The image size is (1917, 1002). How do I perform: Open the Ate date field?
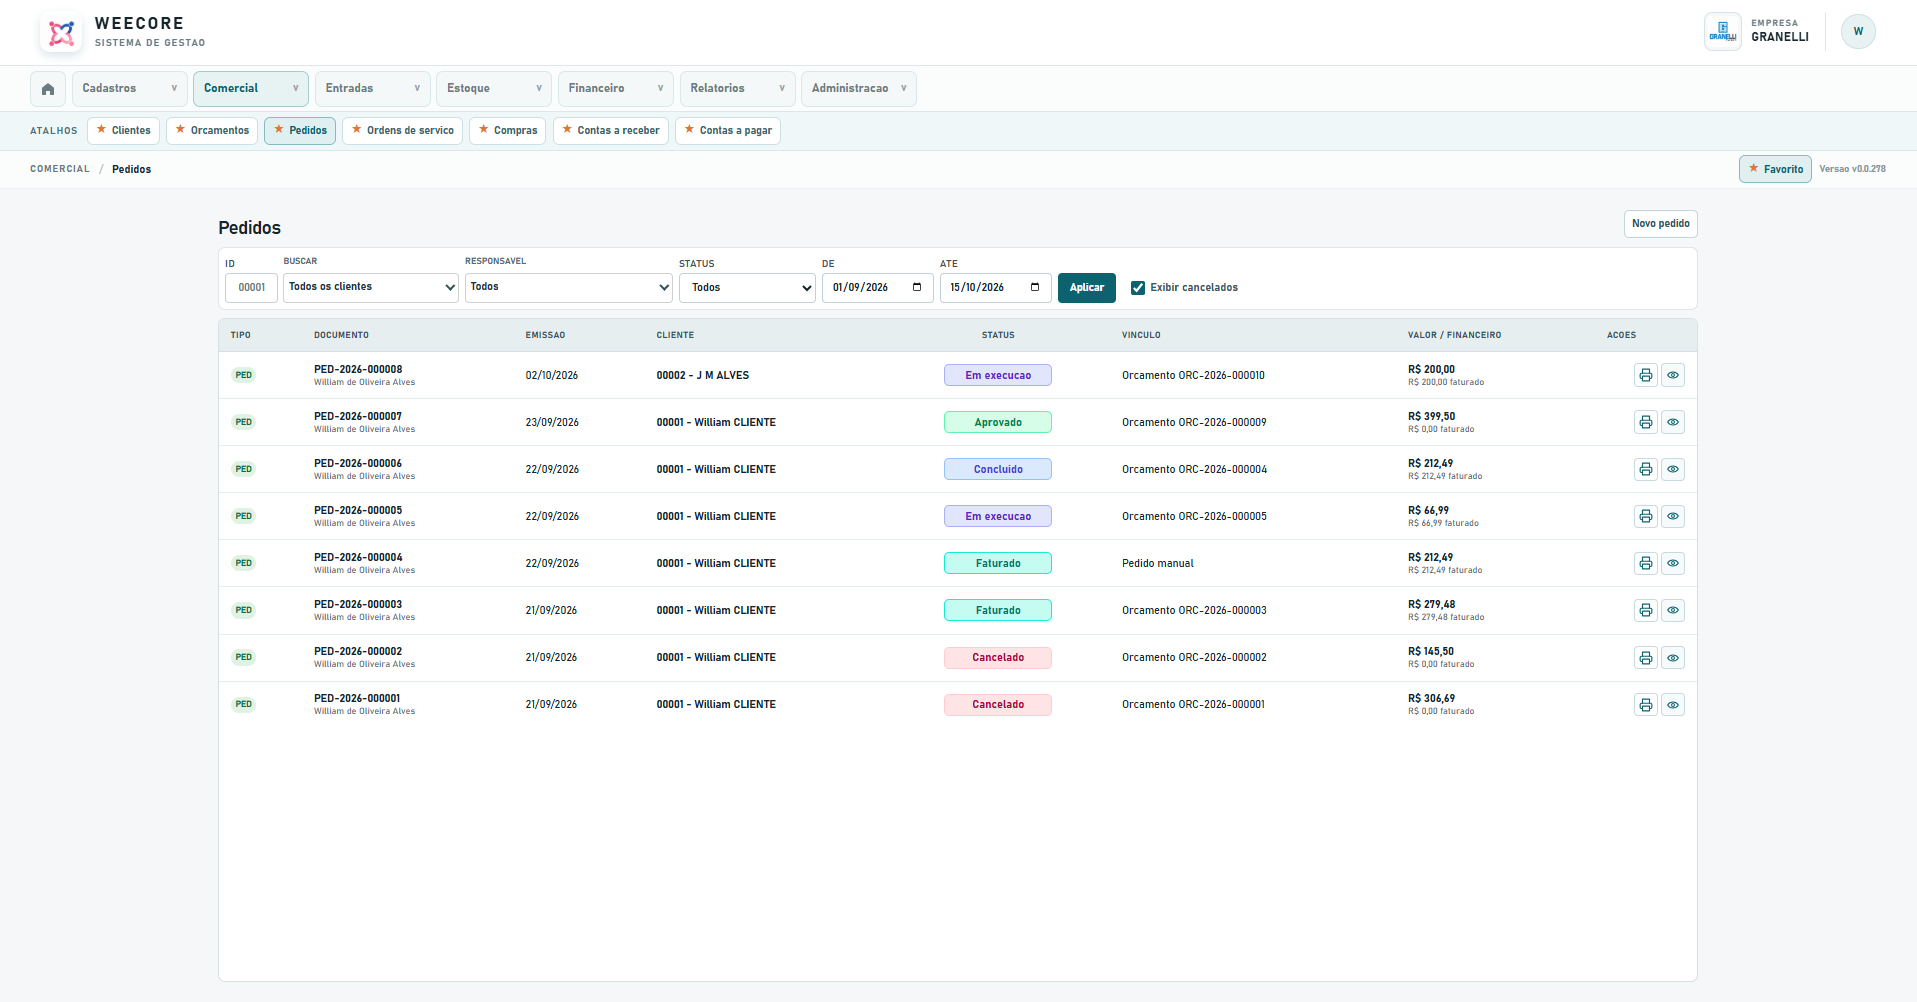[x=995, y=288]
